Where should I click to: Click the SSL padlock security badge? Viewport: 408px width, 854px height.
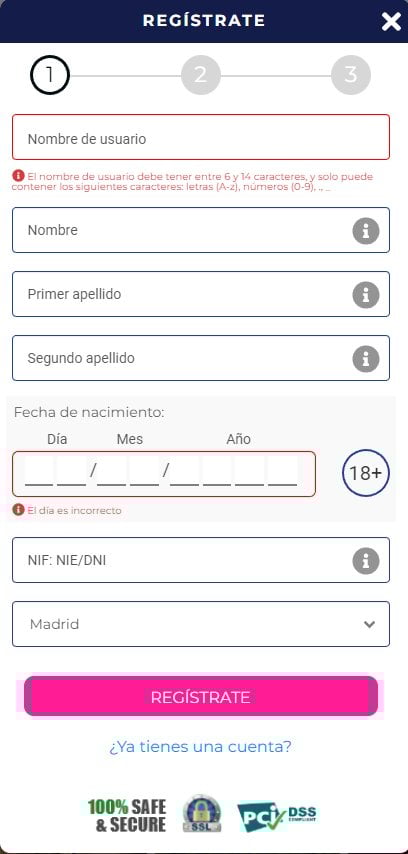click(202, 813)
